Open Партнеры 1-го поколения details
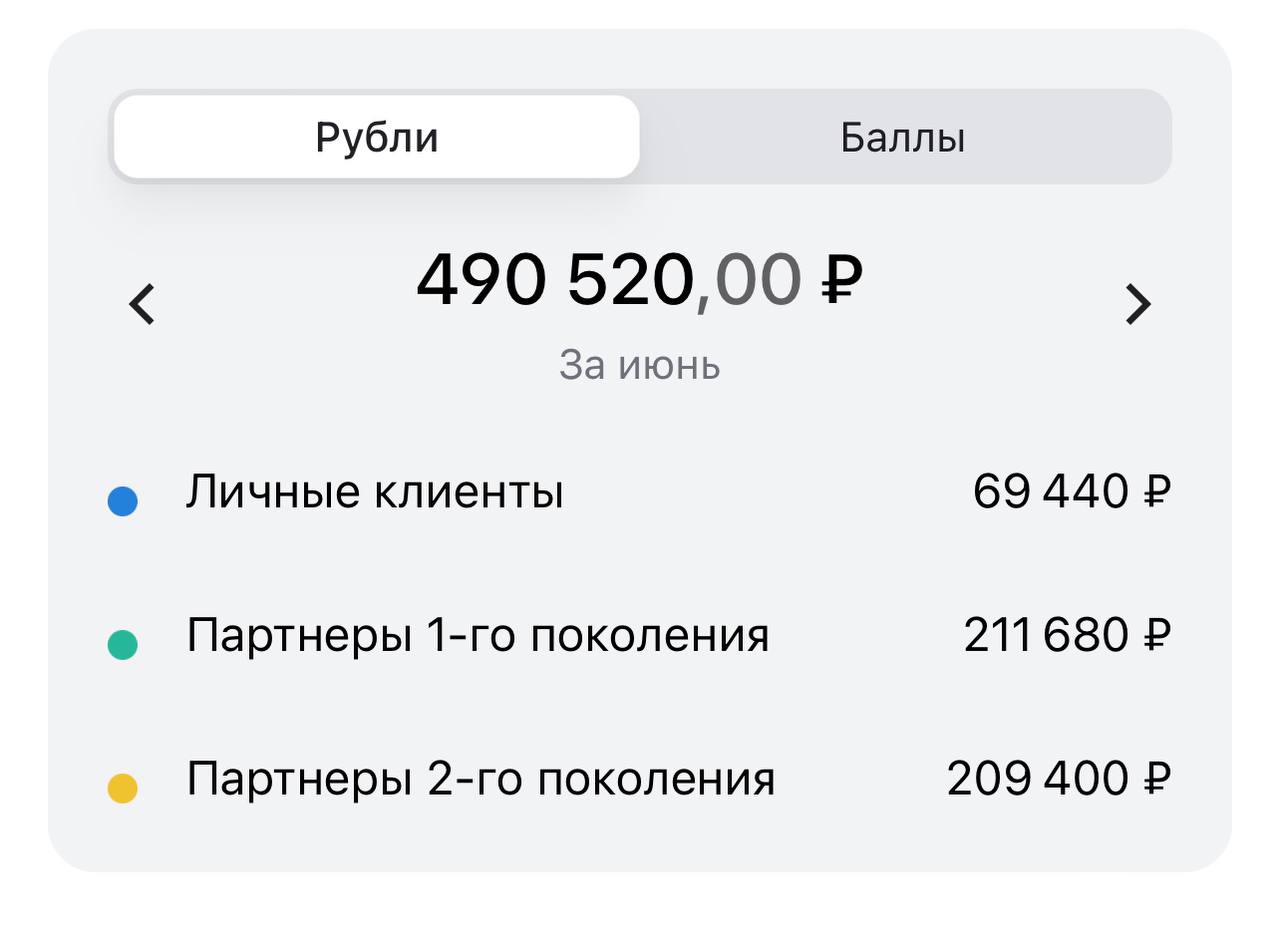Viewport: 1280px width, 950px height. tap(478, 636)
